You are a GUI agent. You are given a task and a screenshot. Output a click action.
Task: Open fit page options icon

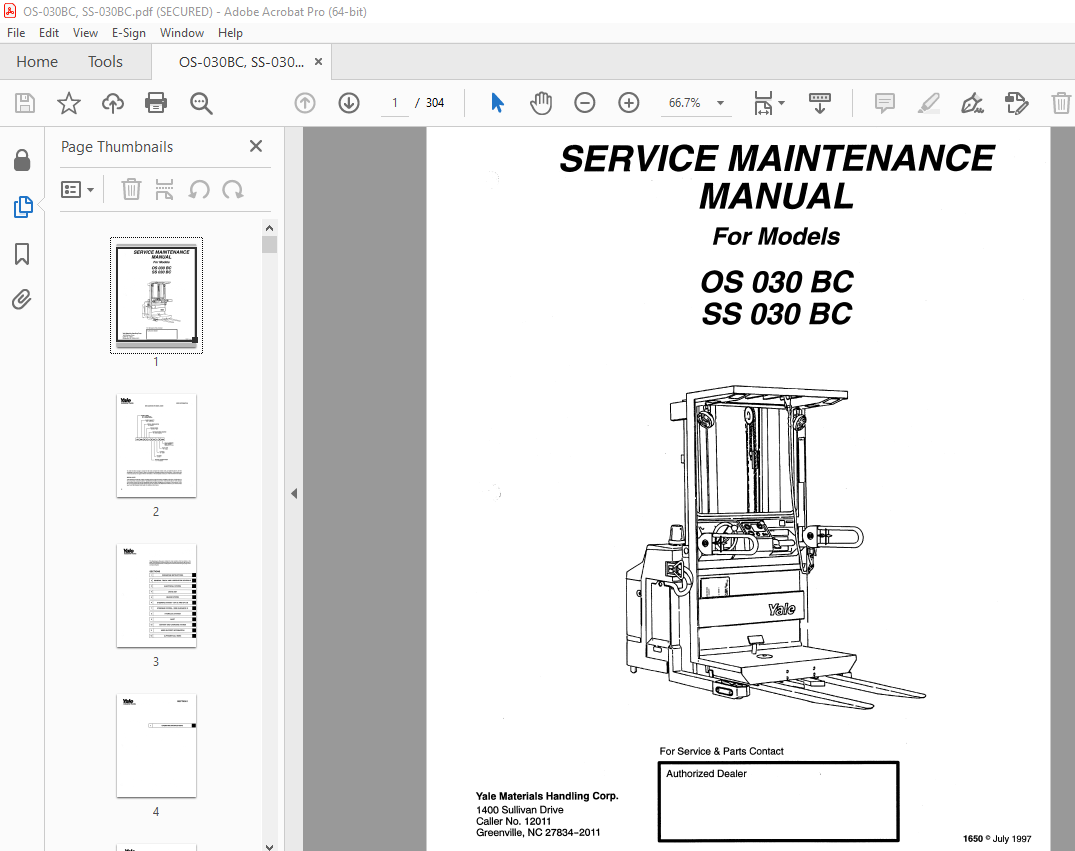(x=769, y=104)
